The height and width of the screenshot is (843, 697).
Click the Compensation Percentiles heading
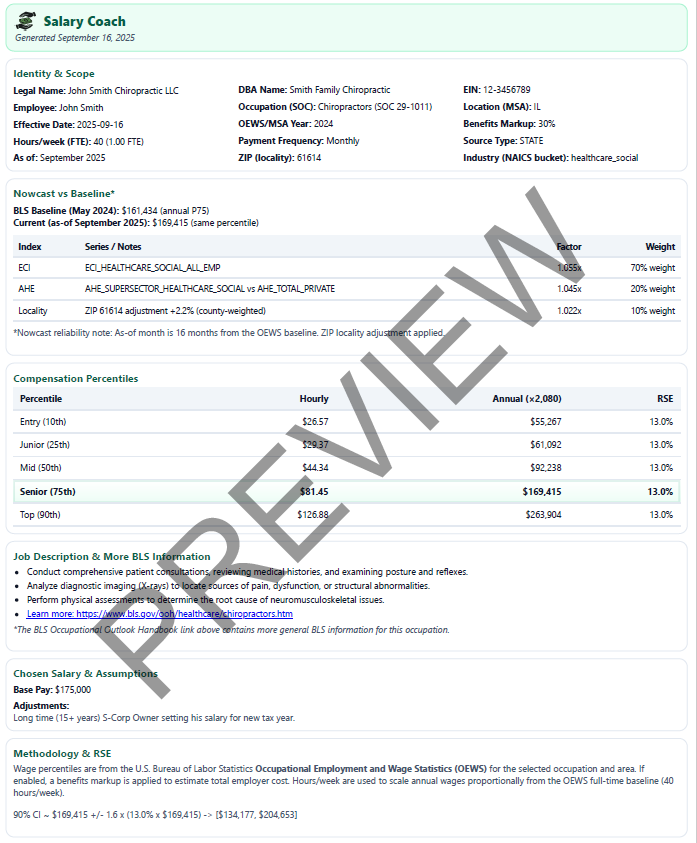pyautogui.click(x=76, y=378)
